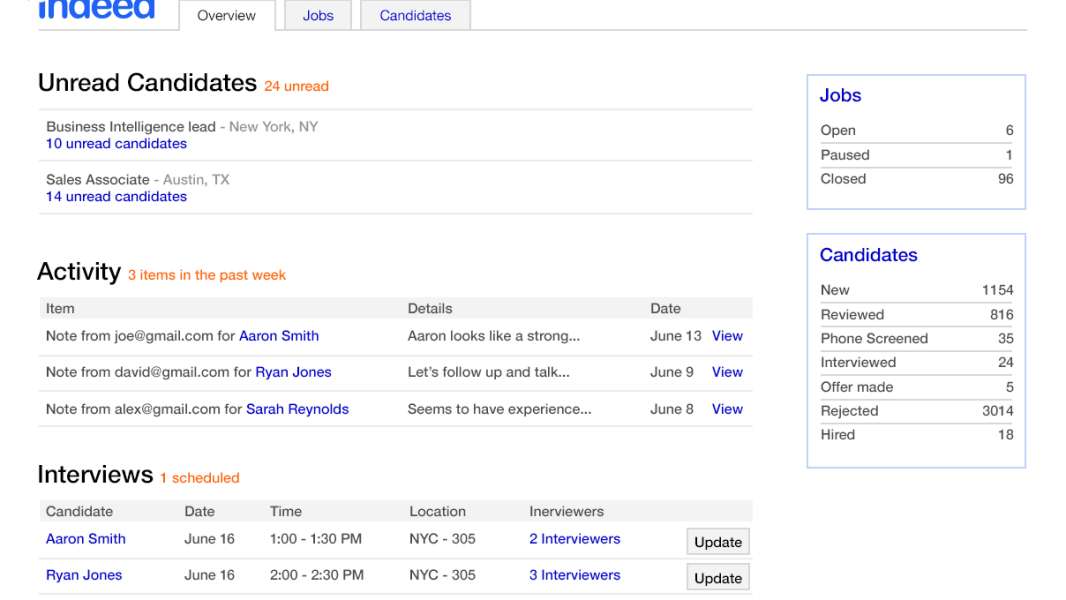Update Ryan Jones's interview

(718, 578)
